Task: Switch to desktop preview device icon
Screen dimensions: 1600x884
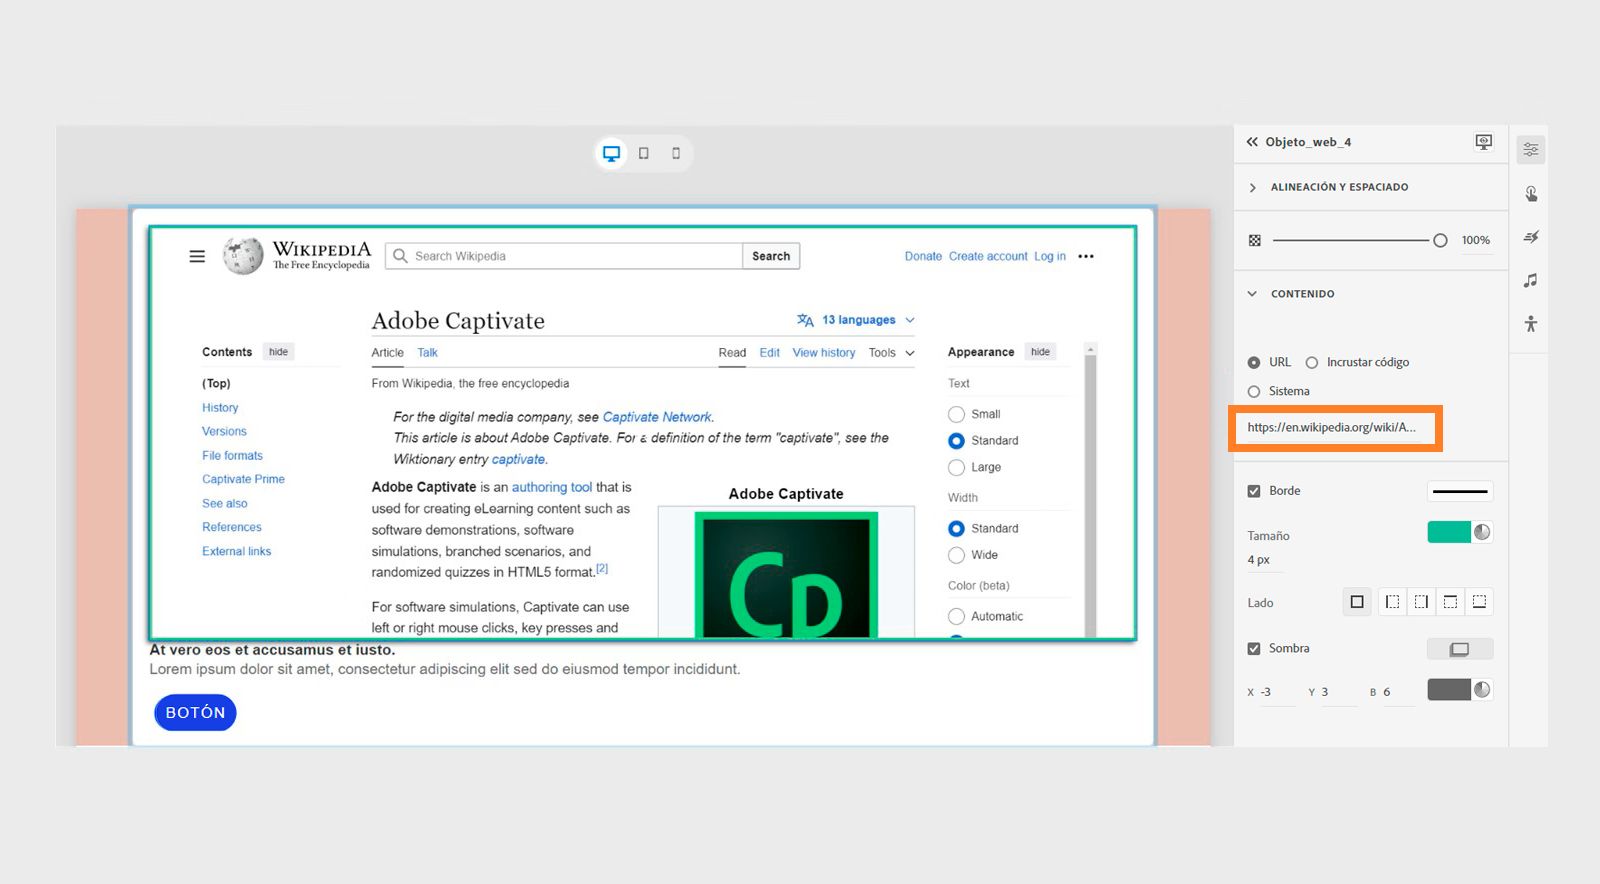Action: 611,154
